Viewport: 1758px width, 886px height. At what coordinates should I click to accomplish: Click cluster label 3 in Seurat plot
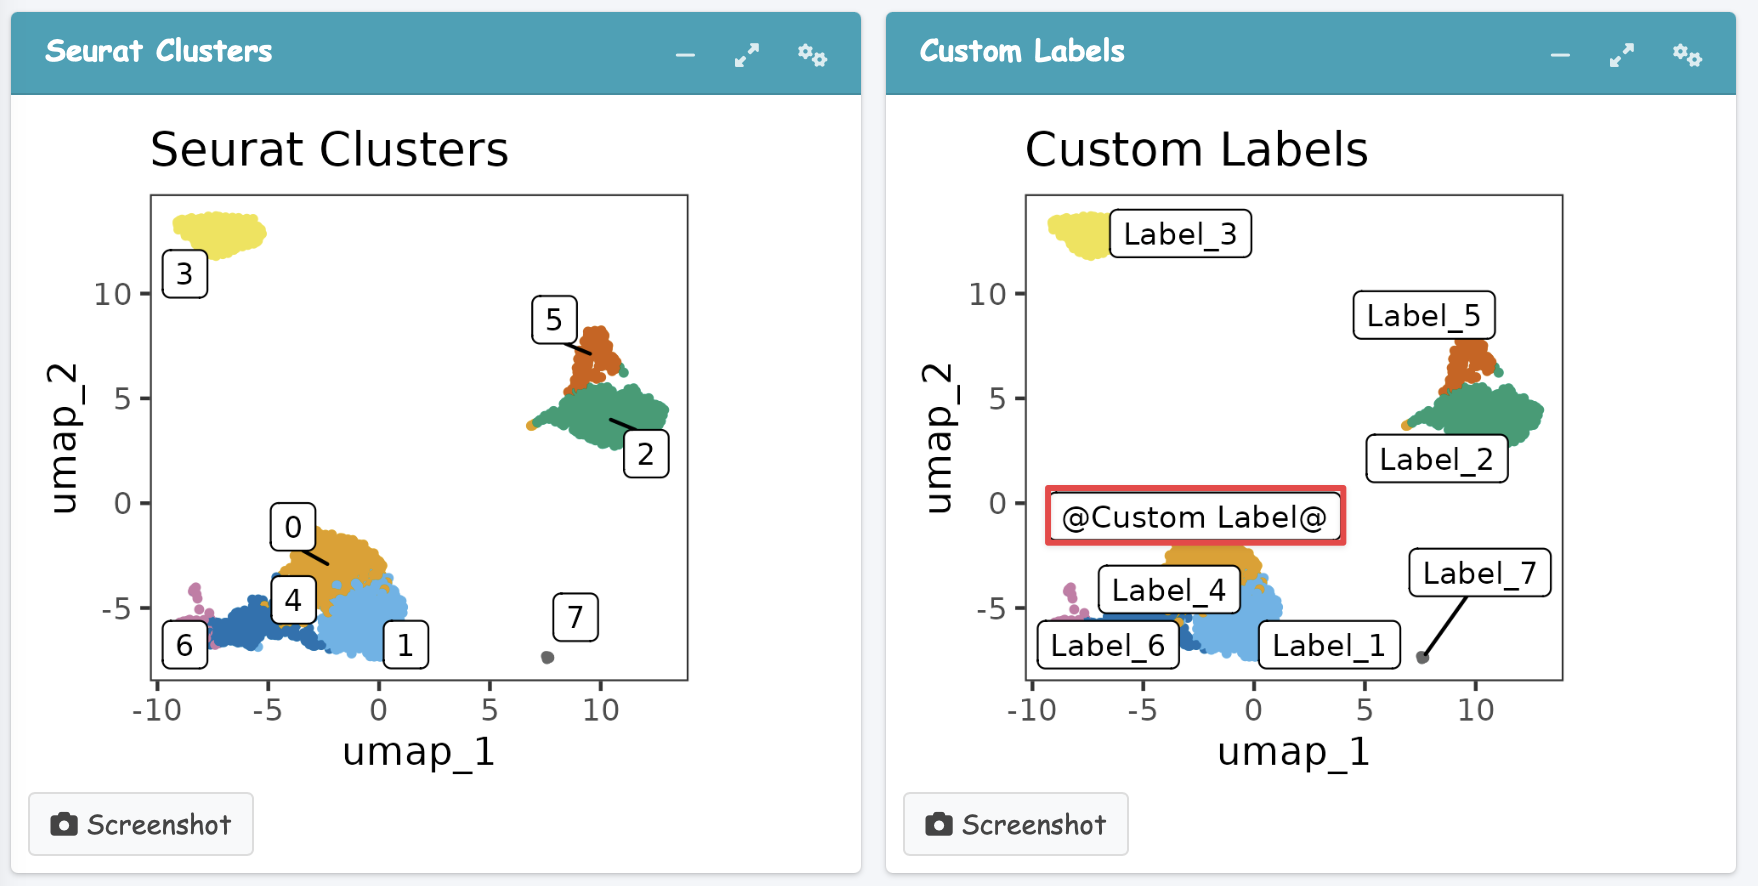point(185,274)
